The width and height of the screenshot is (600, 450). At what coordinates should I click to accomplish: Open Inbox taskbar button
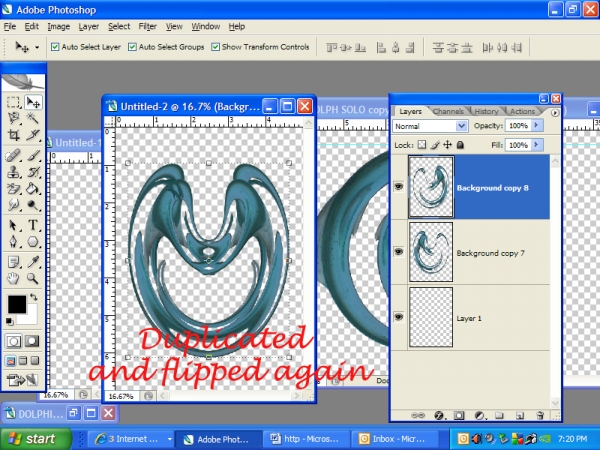click(395, 439)
